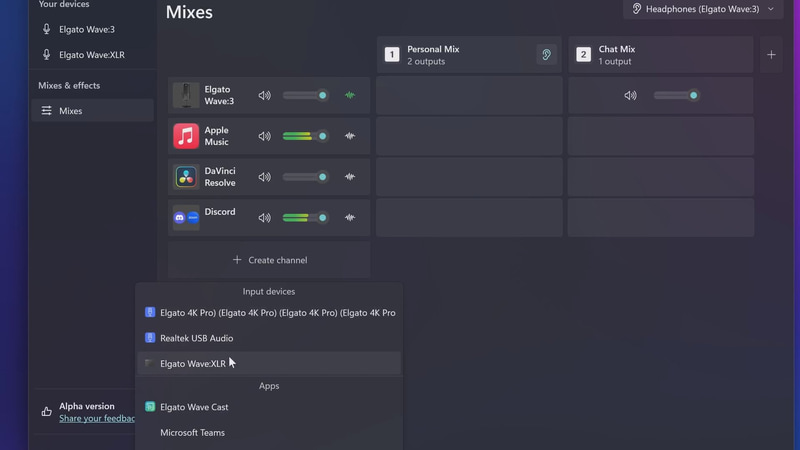The width and height of the screenshot is (800, 450).
Task: Choose Realtek USB Audio input device
Action: [x=269, y=338]
